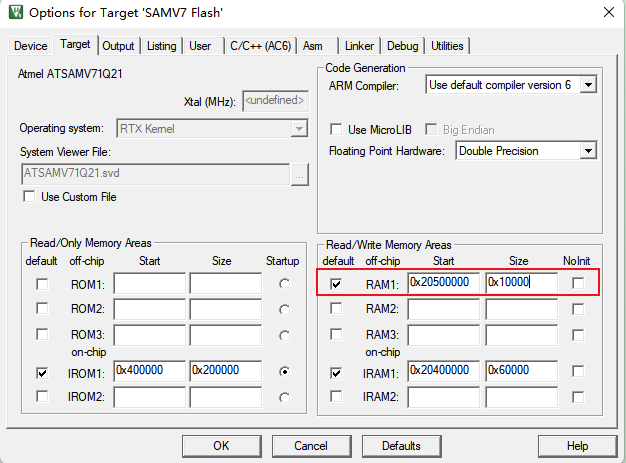The image size is (626, 463).
Task: Uncheck the RAM1 default checkbox
Action: click(x=336, y=283)
